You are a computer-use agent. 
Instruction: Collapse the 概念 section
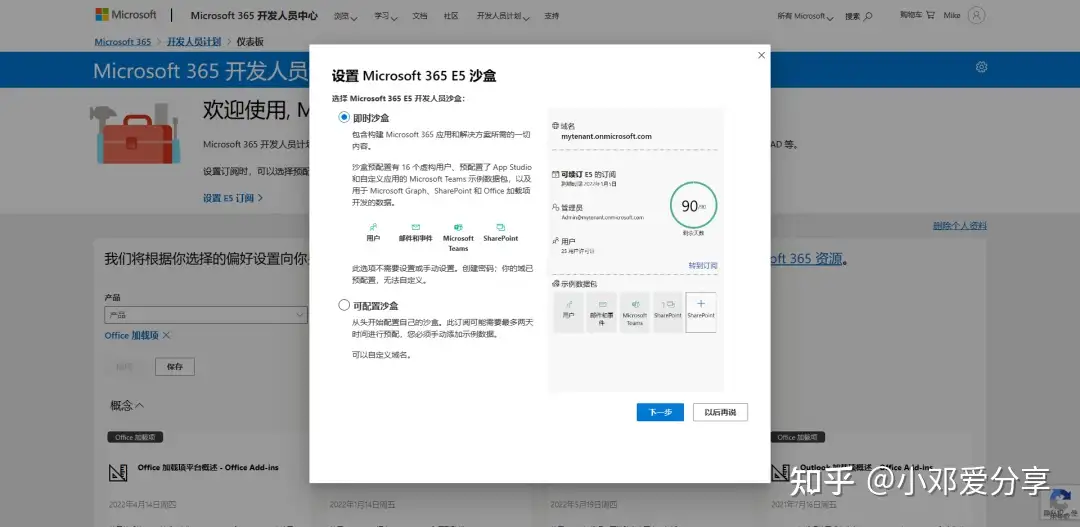click(x=127, y=406)
